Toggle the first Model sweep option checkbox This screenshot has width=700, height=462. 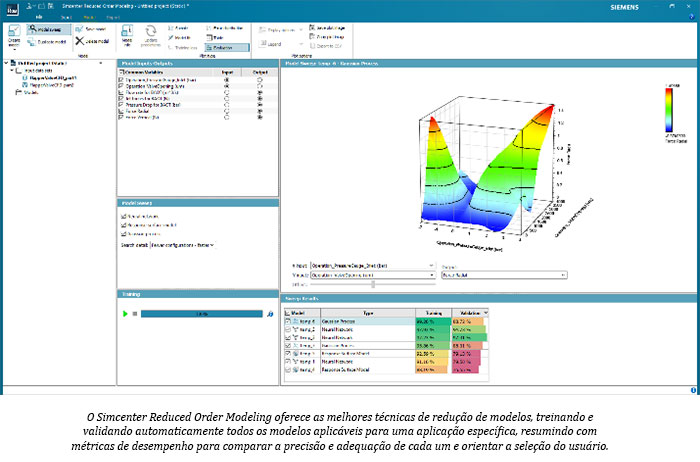click(124, 216)
